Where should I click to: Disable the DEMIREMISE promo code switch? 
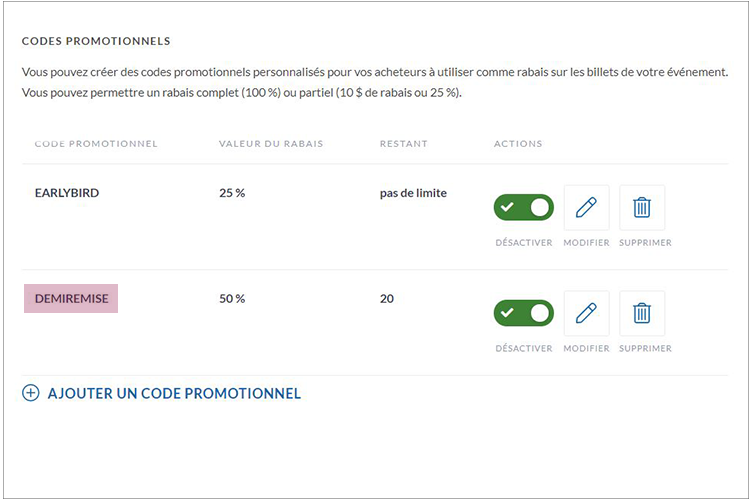523,313
